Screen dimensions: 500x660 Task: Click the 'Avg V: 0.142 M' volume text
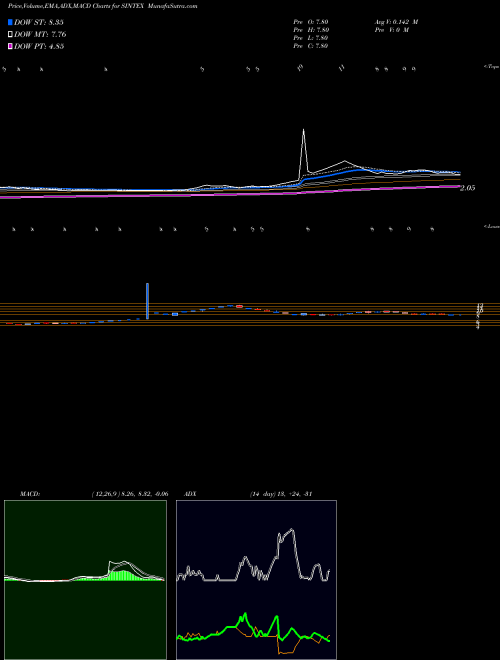(396, 22)
